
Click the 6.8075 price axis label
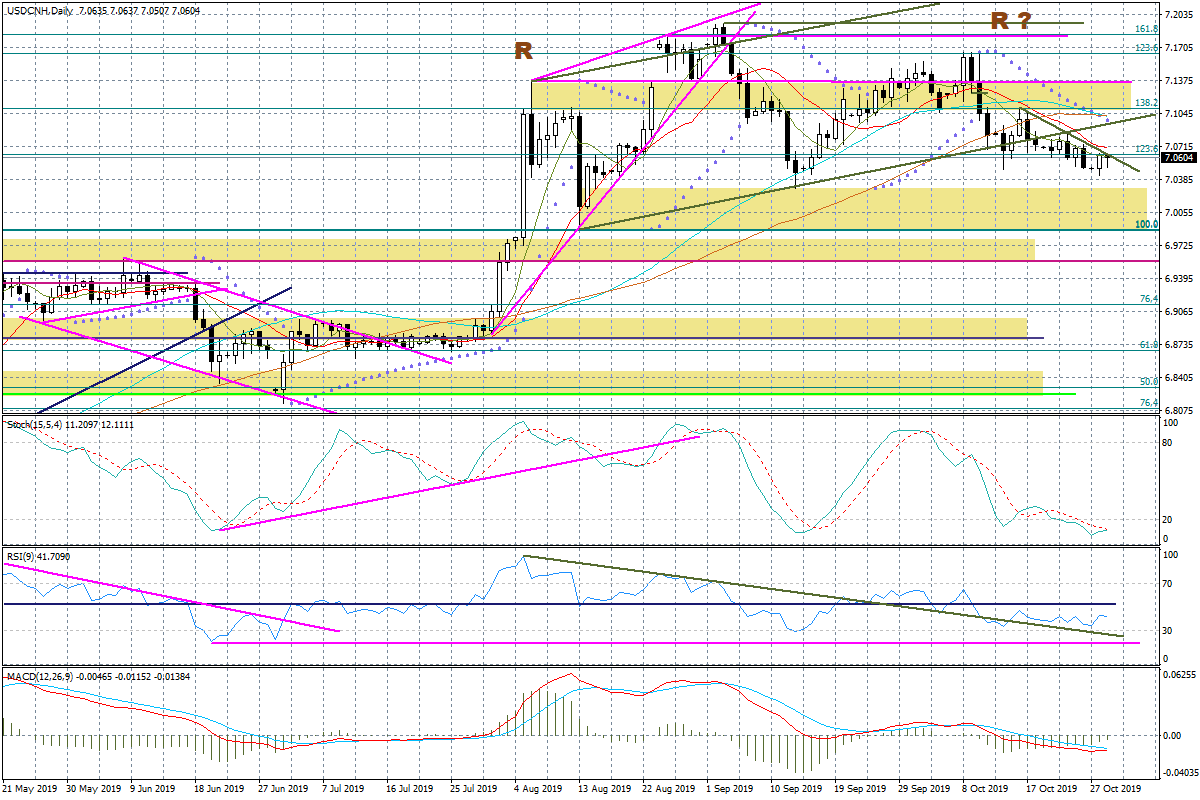[x=1178, y=411]
